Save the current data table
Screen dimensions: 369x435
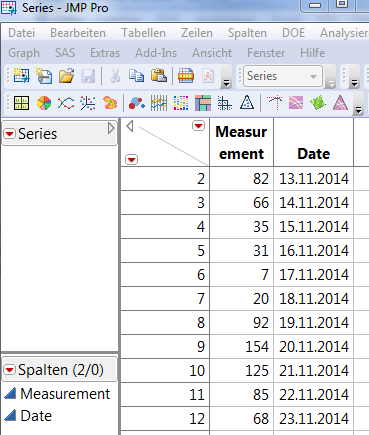[x=88, y=76]
